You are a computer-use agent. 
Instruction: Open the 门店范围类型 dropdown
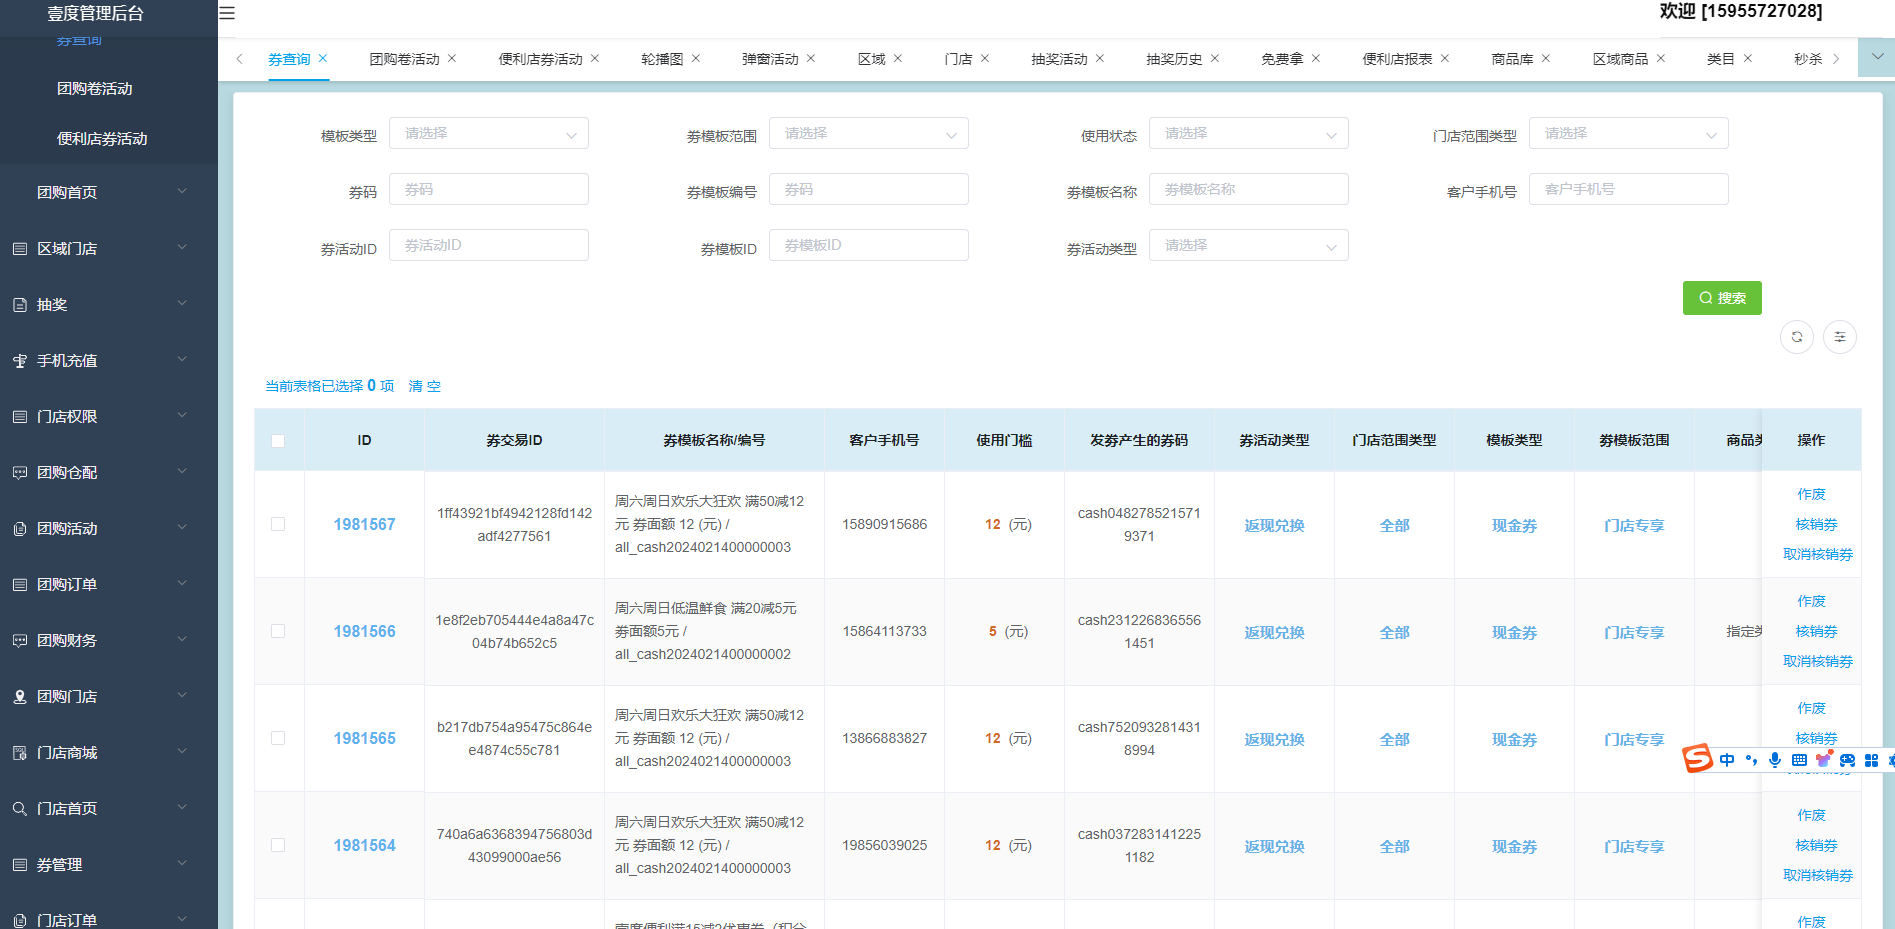tap(1629, 133)
